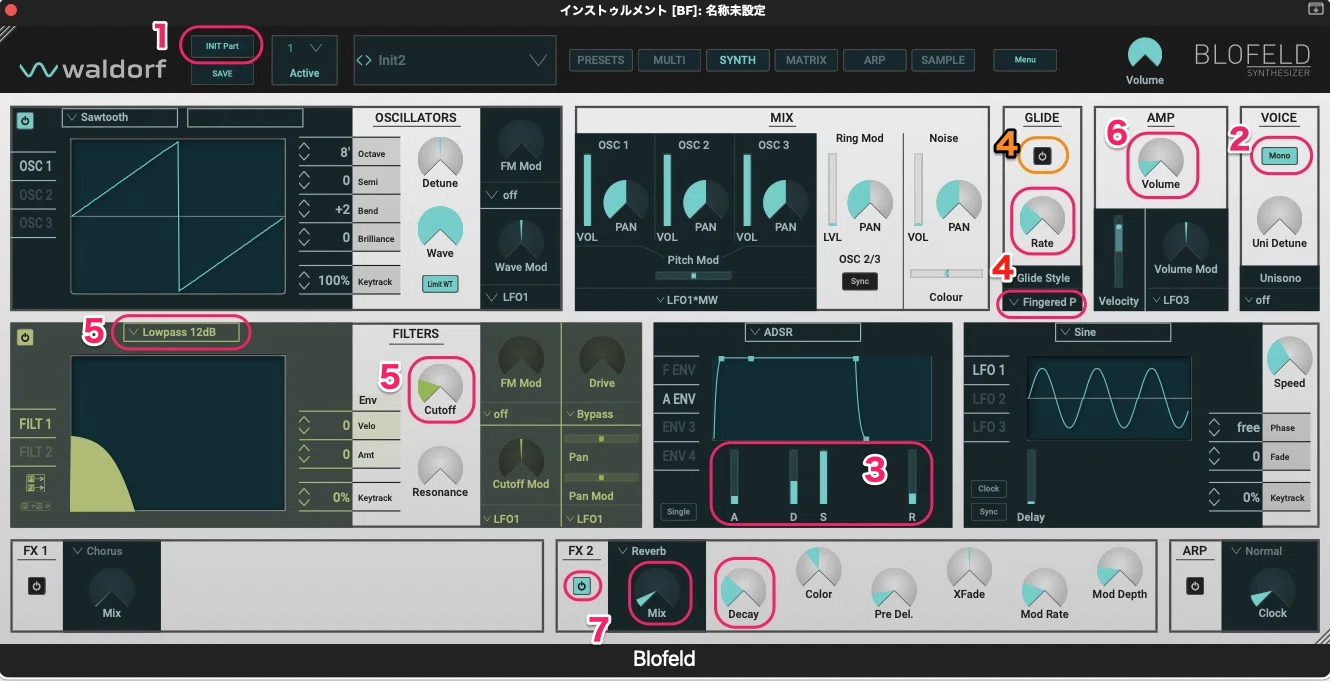Click LFO Fade stepper arrows
The height and width of the screenshot is (681, 1330).
point(1215,456)
